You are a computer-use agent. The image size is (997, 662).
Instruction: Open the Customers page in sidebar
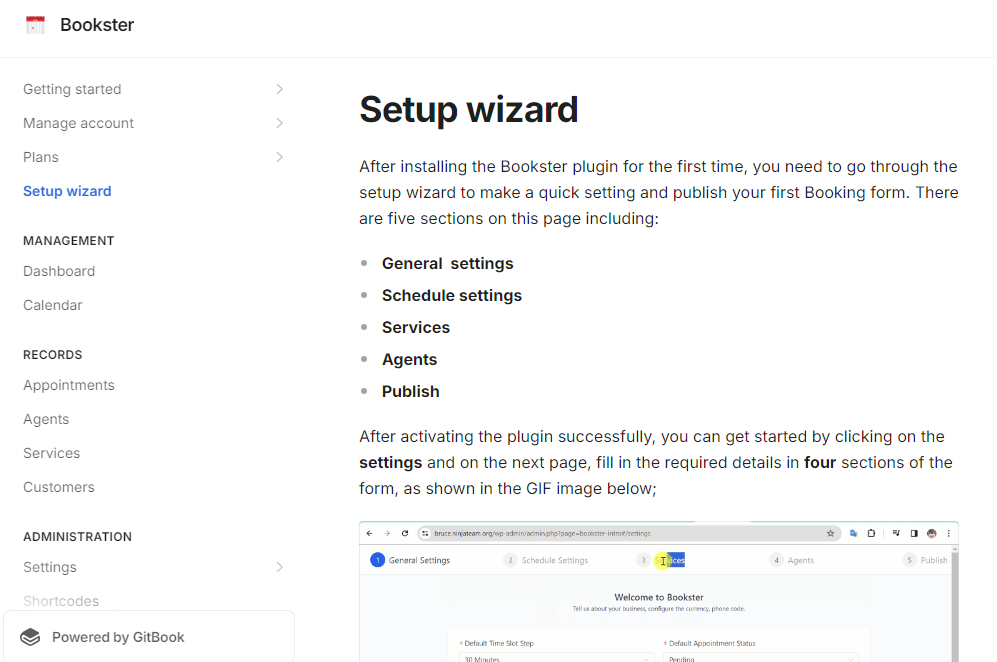pyautogui.click(x=58, y=487)
